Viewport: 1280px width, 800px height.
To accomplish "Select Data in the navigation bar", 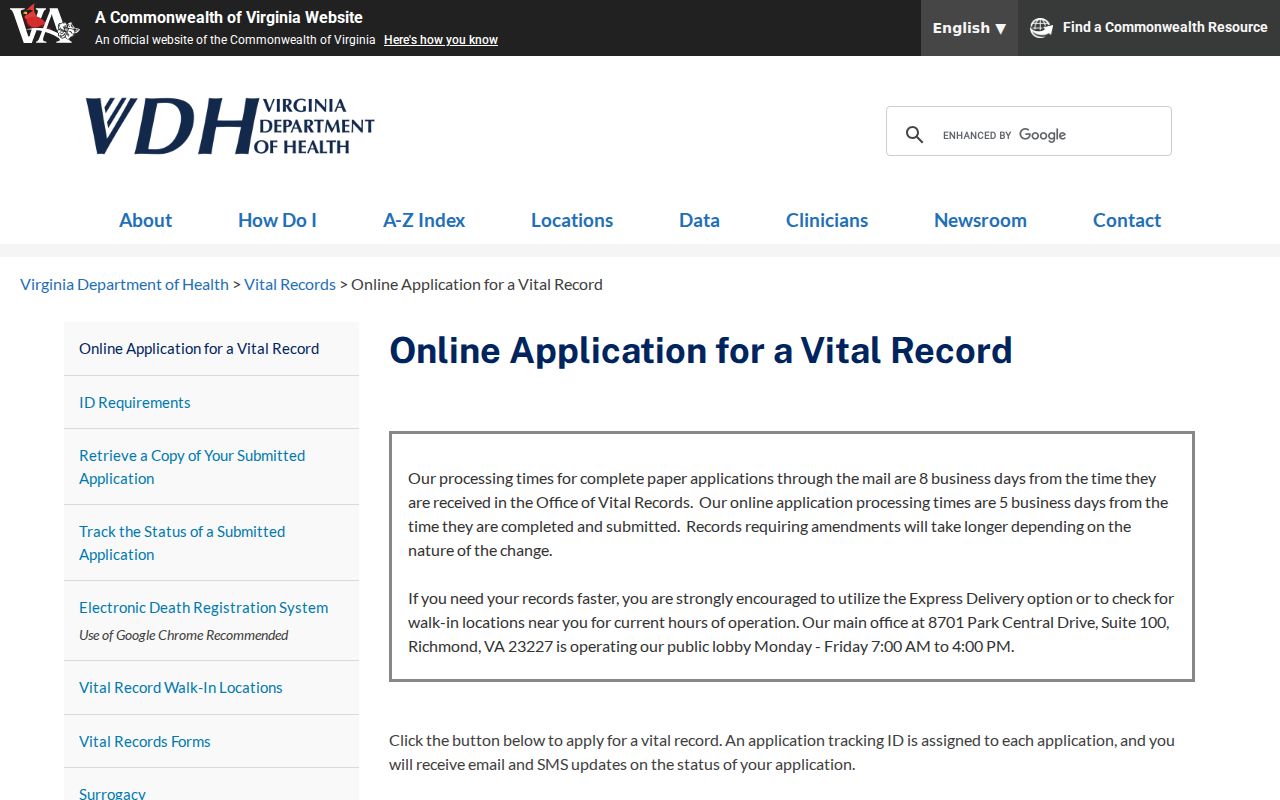I will click(699, 220).
